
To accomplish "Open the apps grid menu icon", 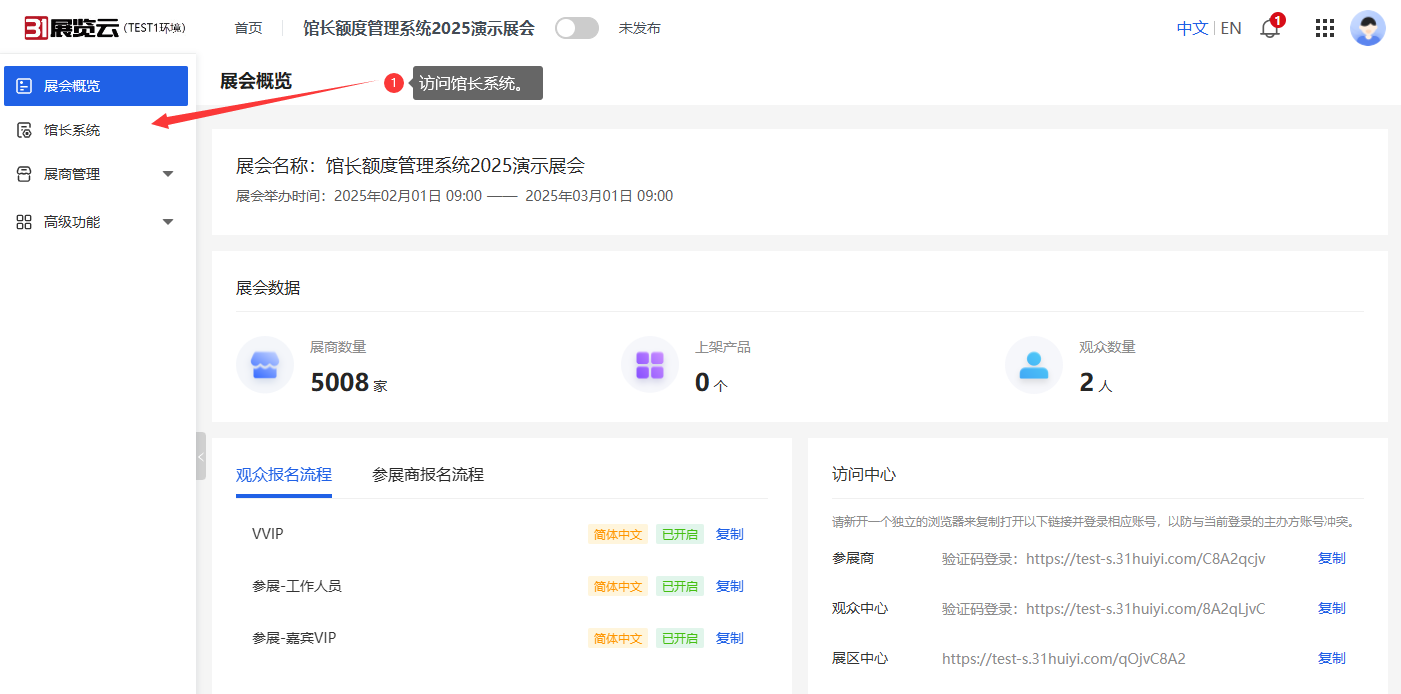I will pyautogui.click(x=1325, y=28).
